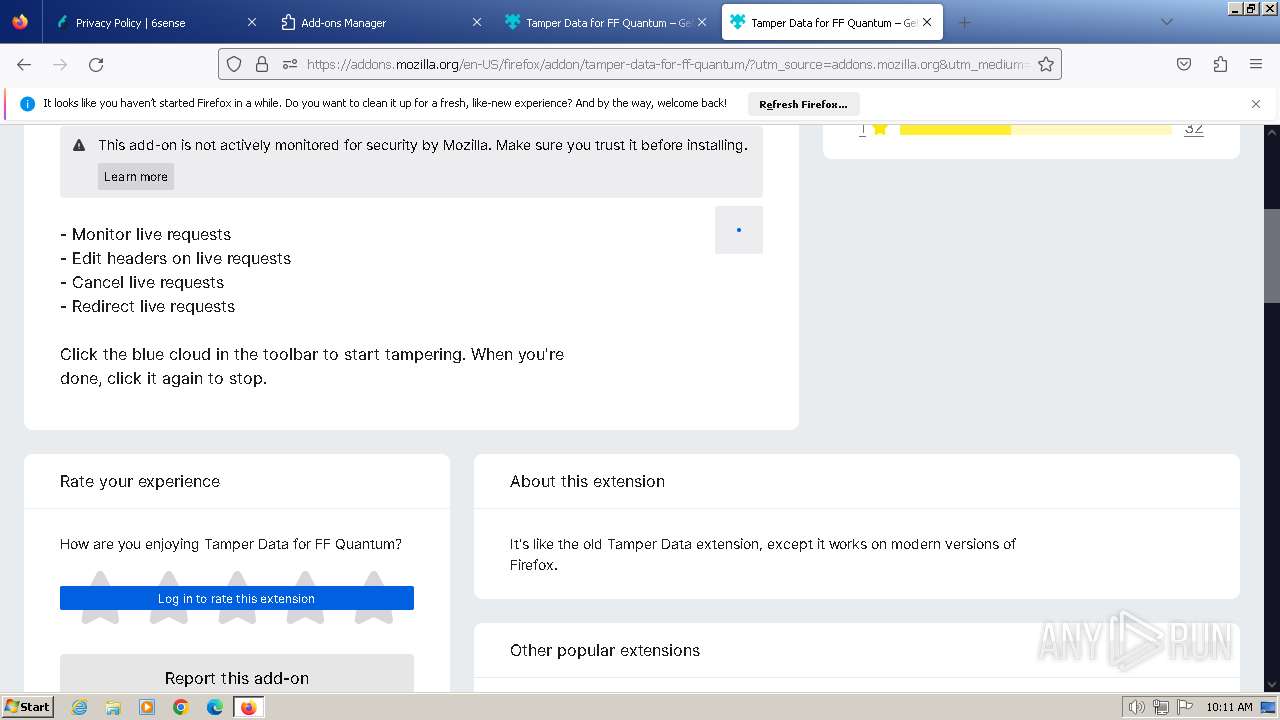The height and width of the screenshot is (720, 1280).
Task: Go back to previous page
Action: pos(24,64)
